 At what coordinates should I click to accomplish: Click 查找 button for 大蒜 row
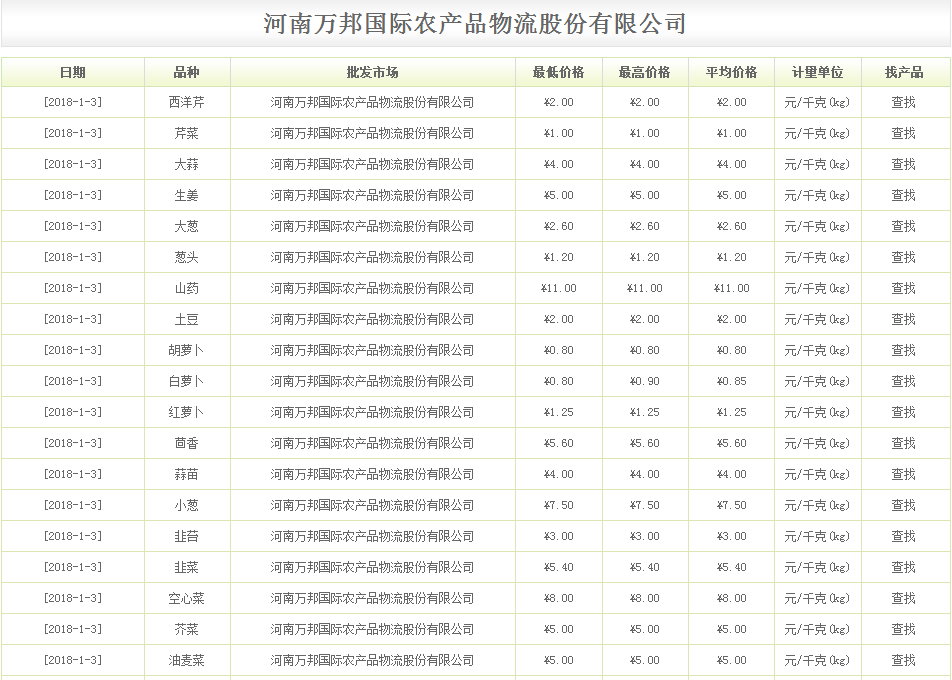coord(903,163)
